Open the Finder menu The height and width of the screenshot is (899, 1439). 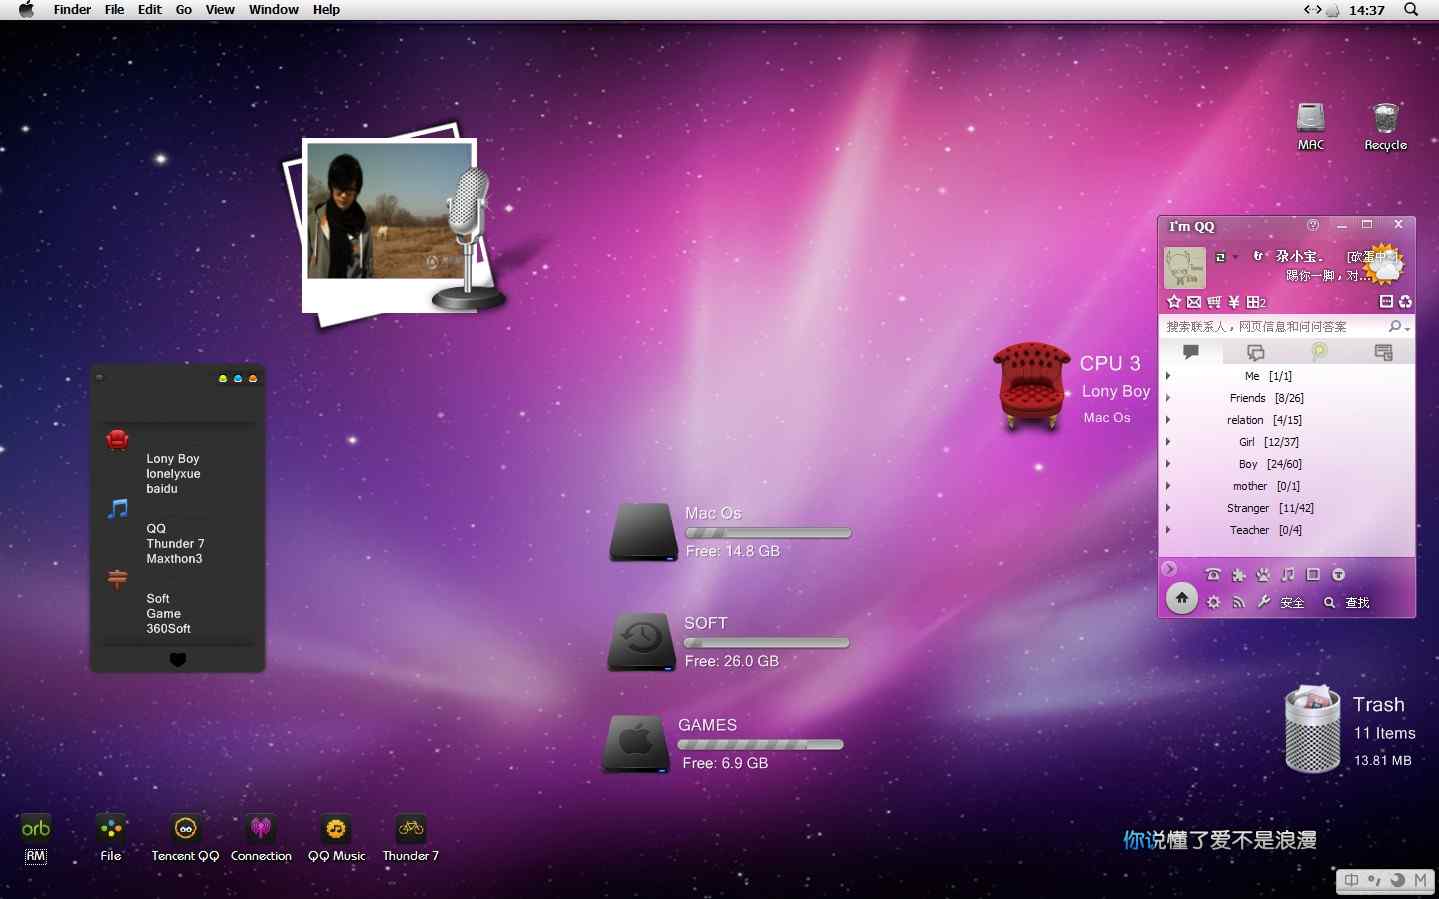pyautogui.click(x=72, y=10)
